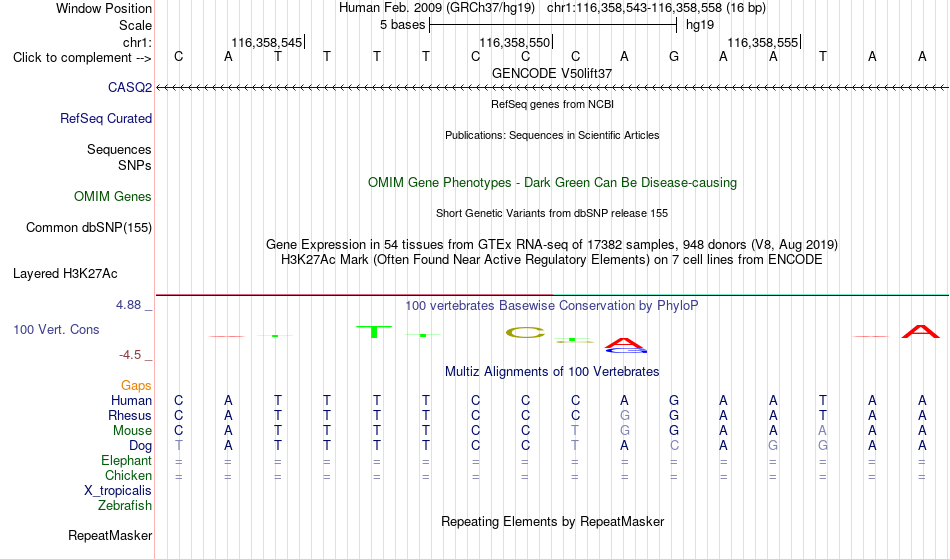Open the 100 Vert. Cons track label
This screenshot has height=559, width=950.
(56, 329)
